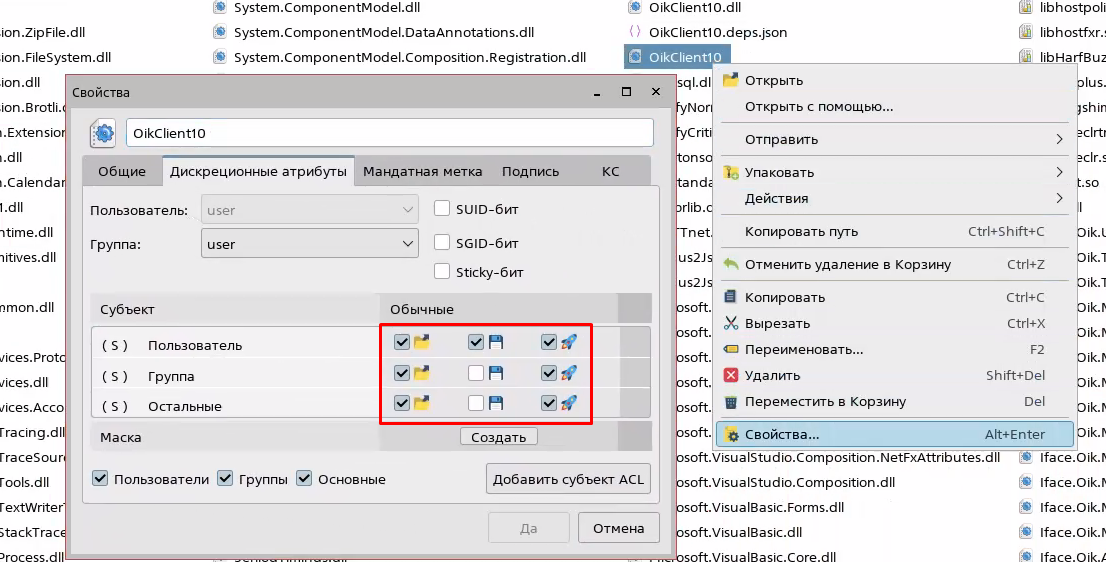The width and height of the screenshot is (1106, 562).
Task: Click the Упаковать archive icon
Action: tap(731, 173)
